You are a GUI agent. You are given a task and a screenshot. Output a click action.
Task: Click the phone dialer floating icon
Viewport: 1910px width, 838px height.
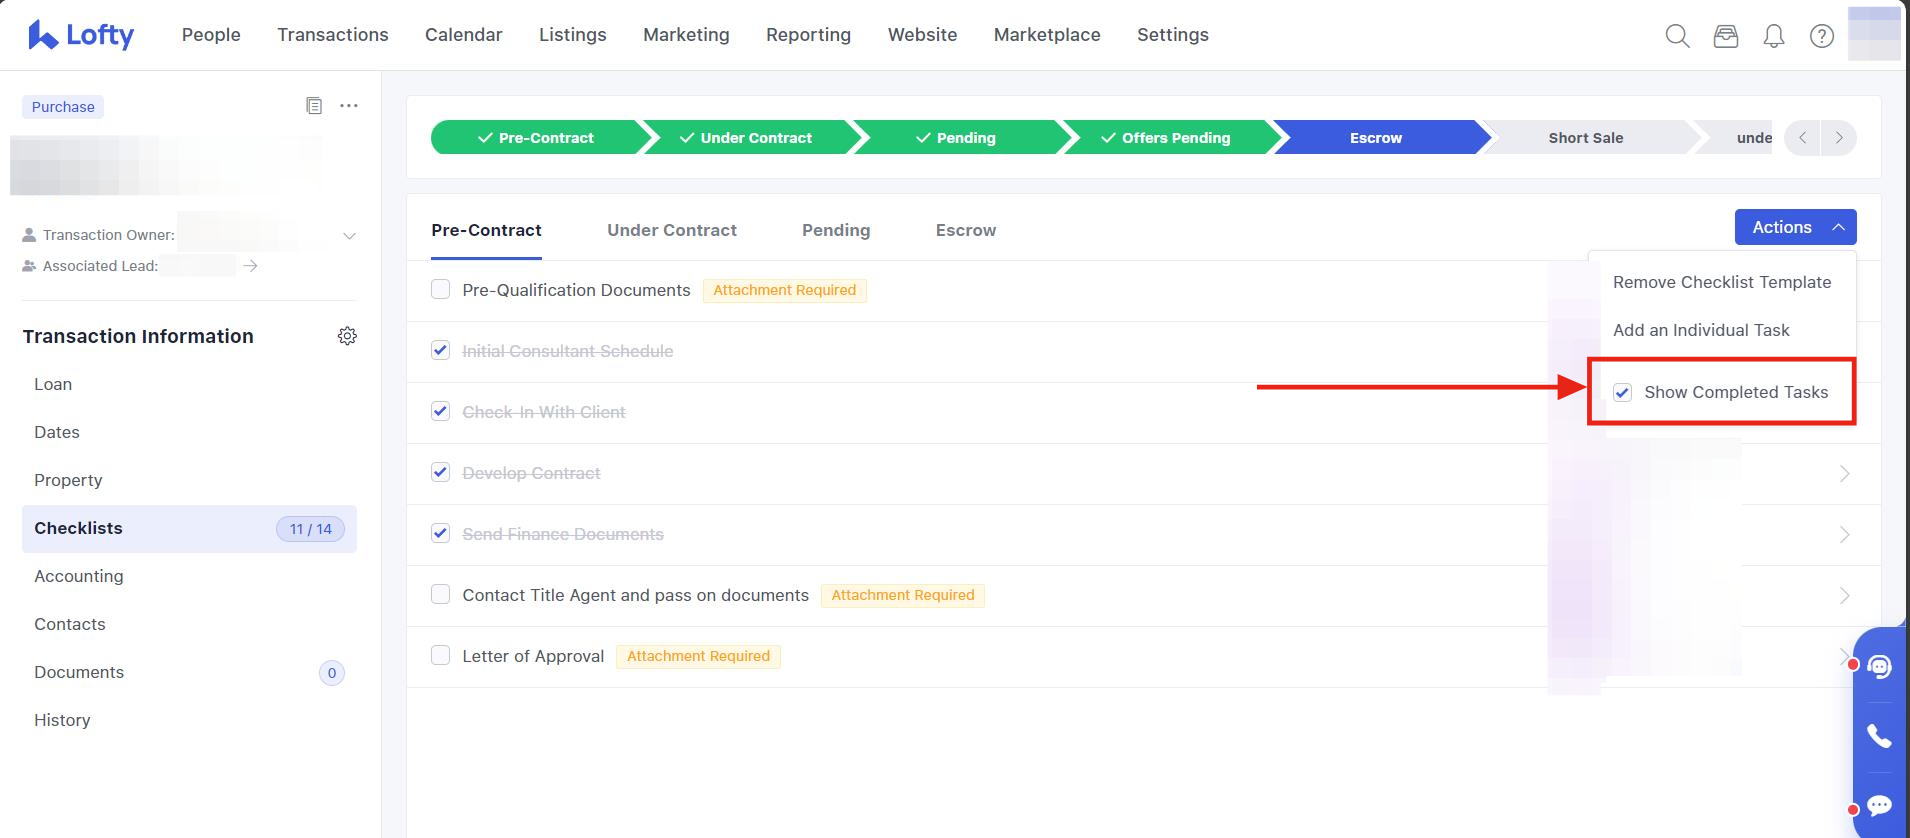click(x=1879, y=736)
